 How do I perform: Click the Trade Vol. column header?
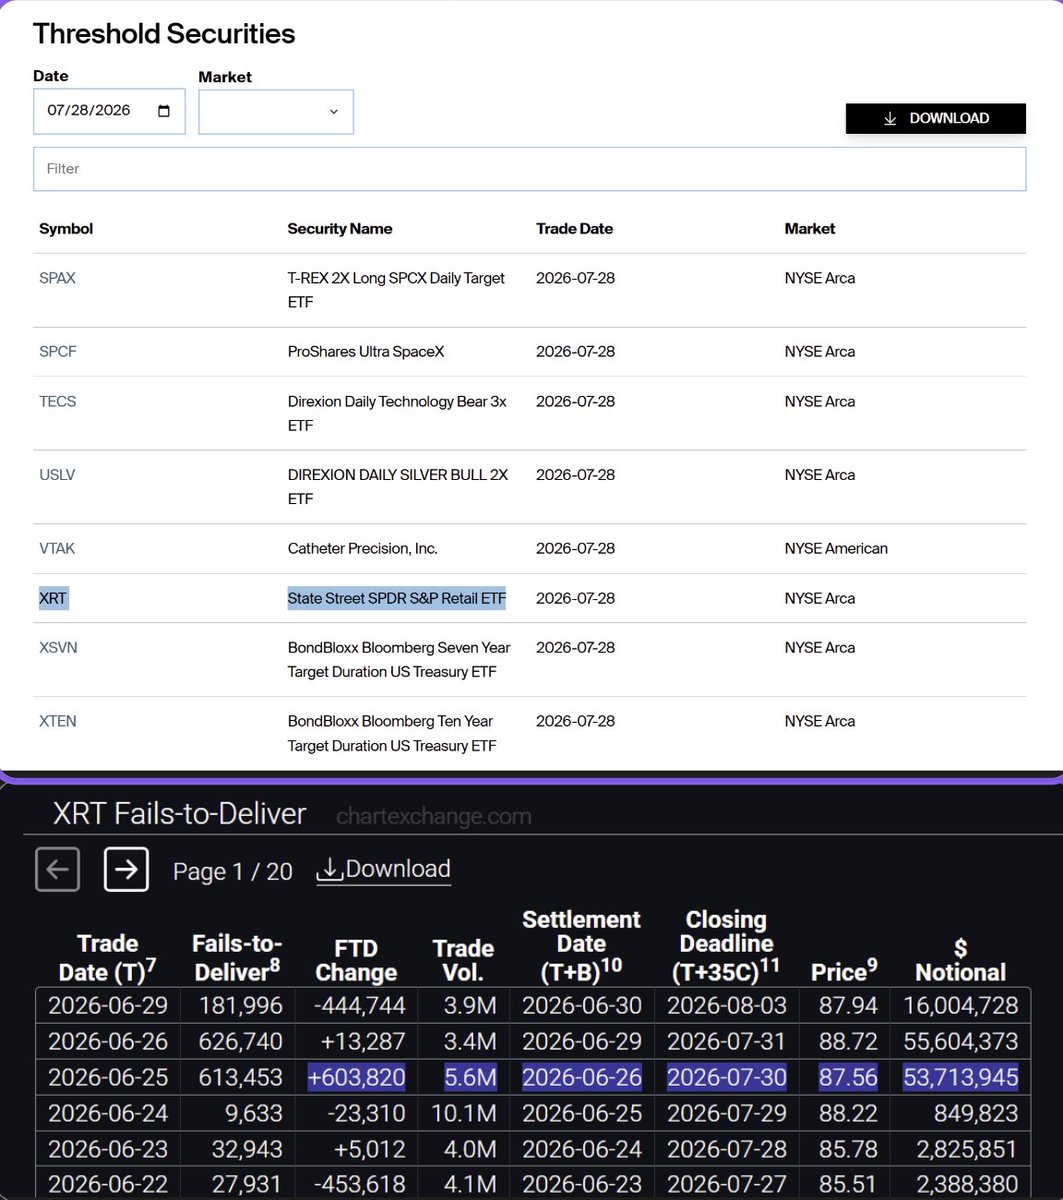coord(463,960)
